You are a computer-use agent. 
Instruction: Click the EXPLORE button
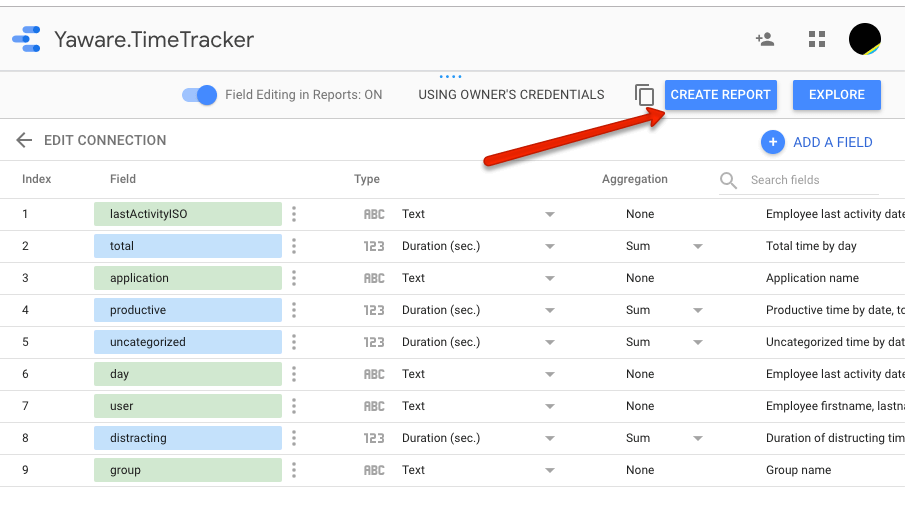tap(836, 95)
